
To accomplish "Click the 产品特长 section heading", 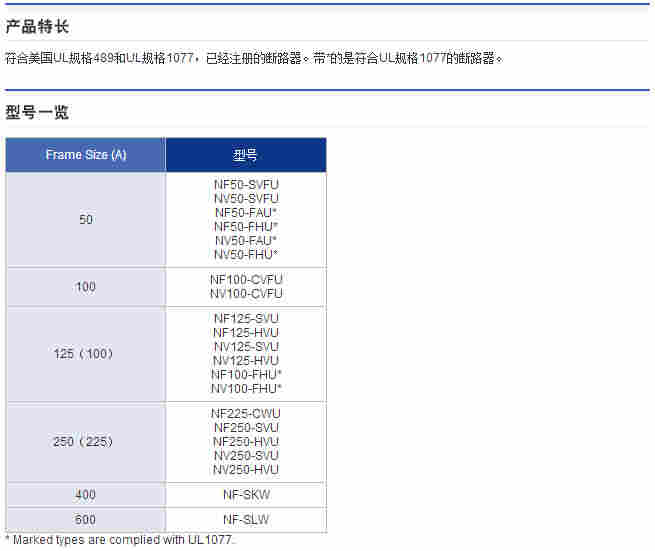I will (37, 26).
